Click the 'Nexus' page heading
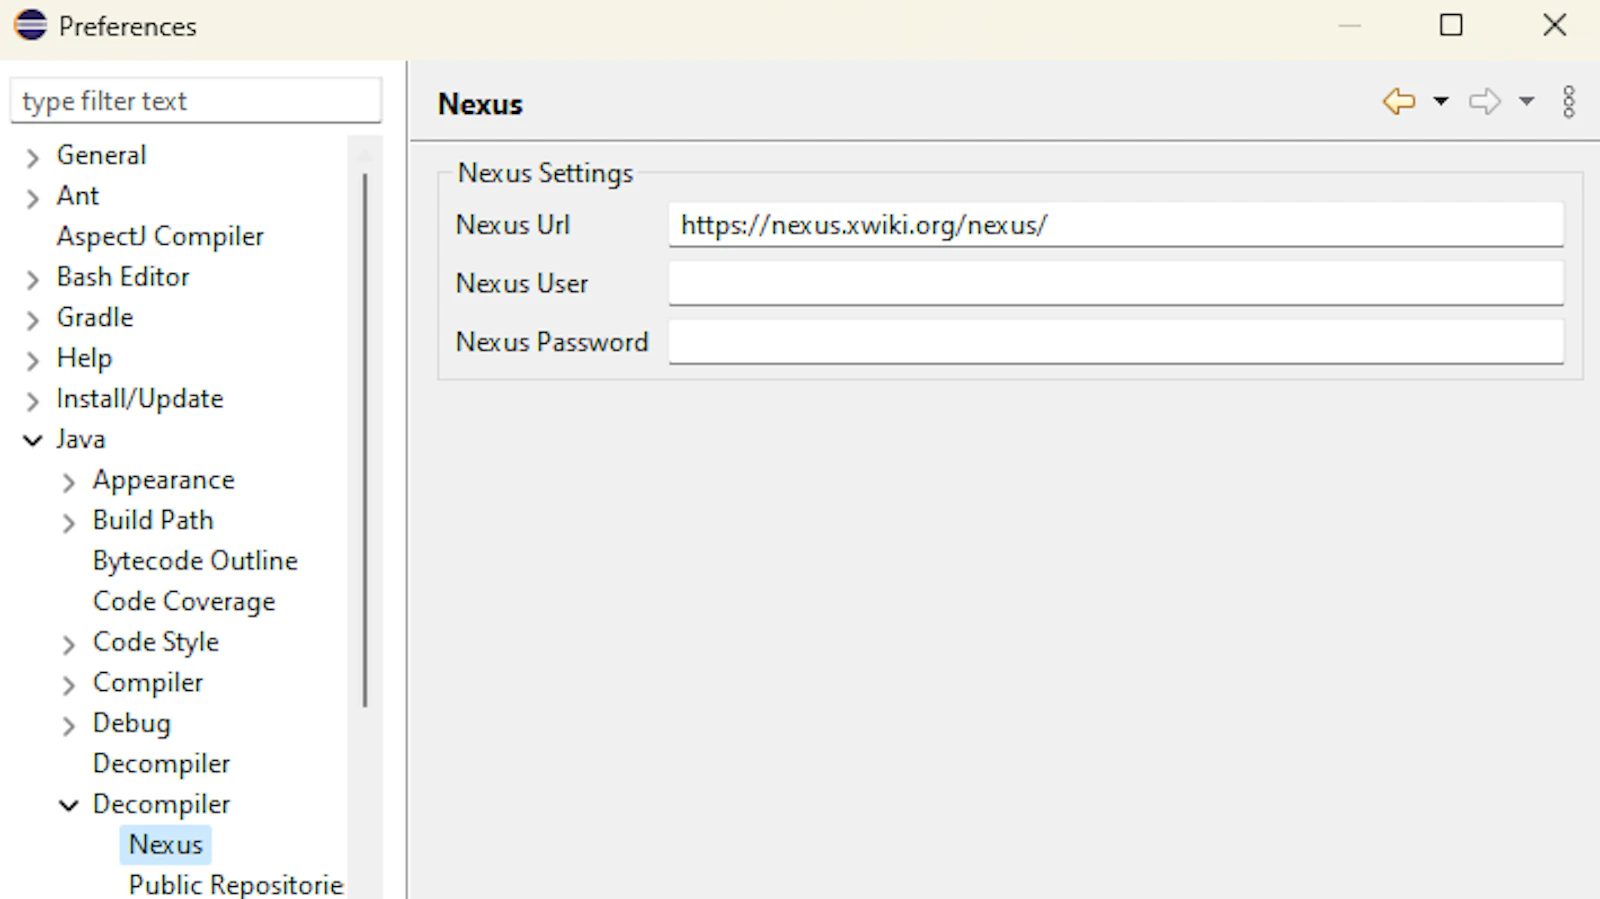The width and height of the screenshot is (1600, 899). (x=480, y=104)
